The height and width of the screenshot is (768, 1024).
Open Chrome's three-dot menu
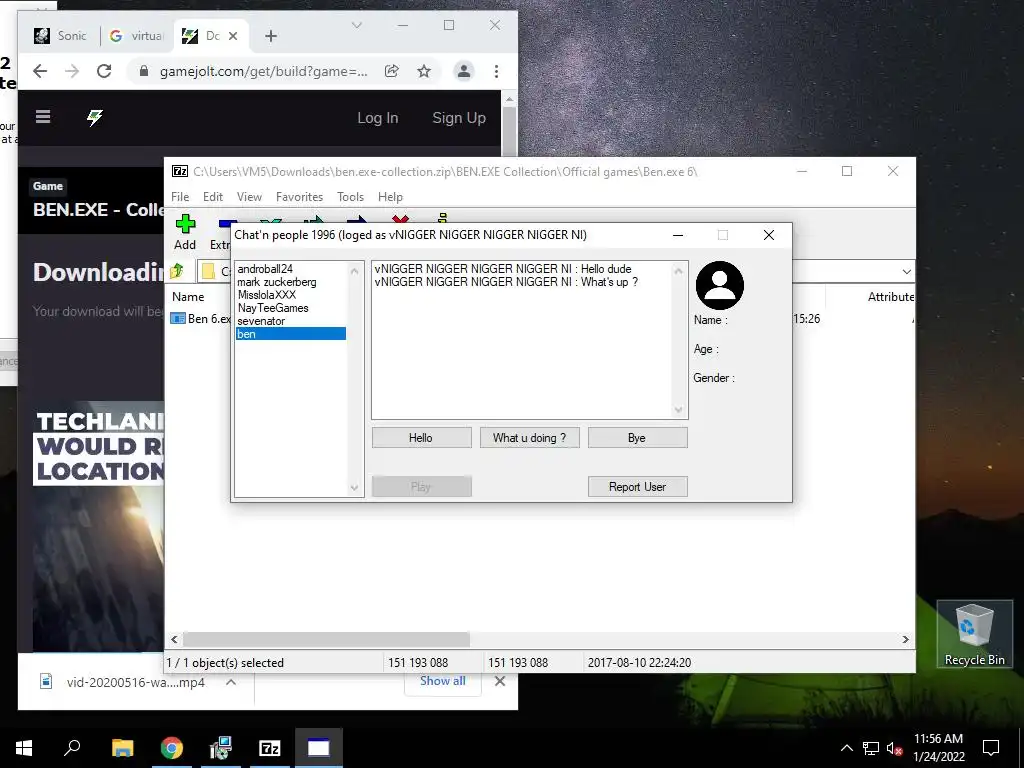(x=496, y=71)
